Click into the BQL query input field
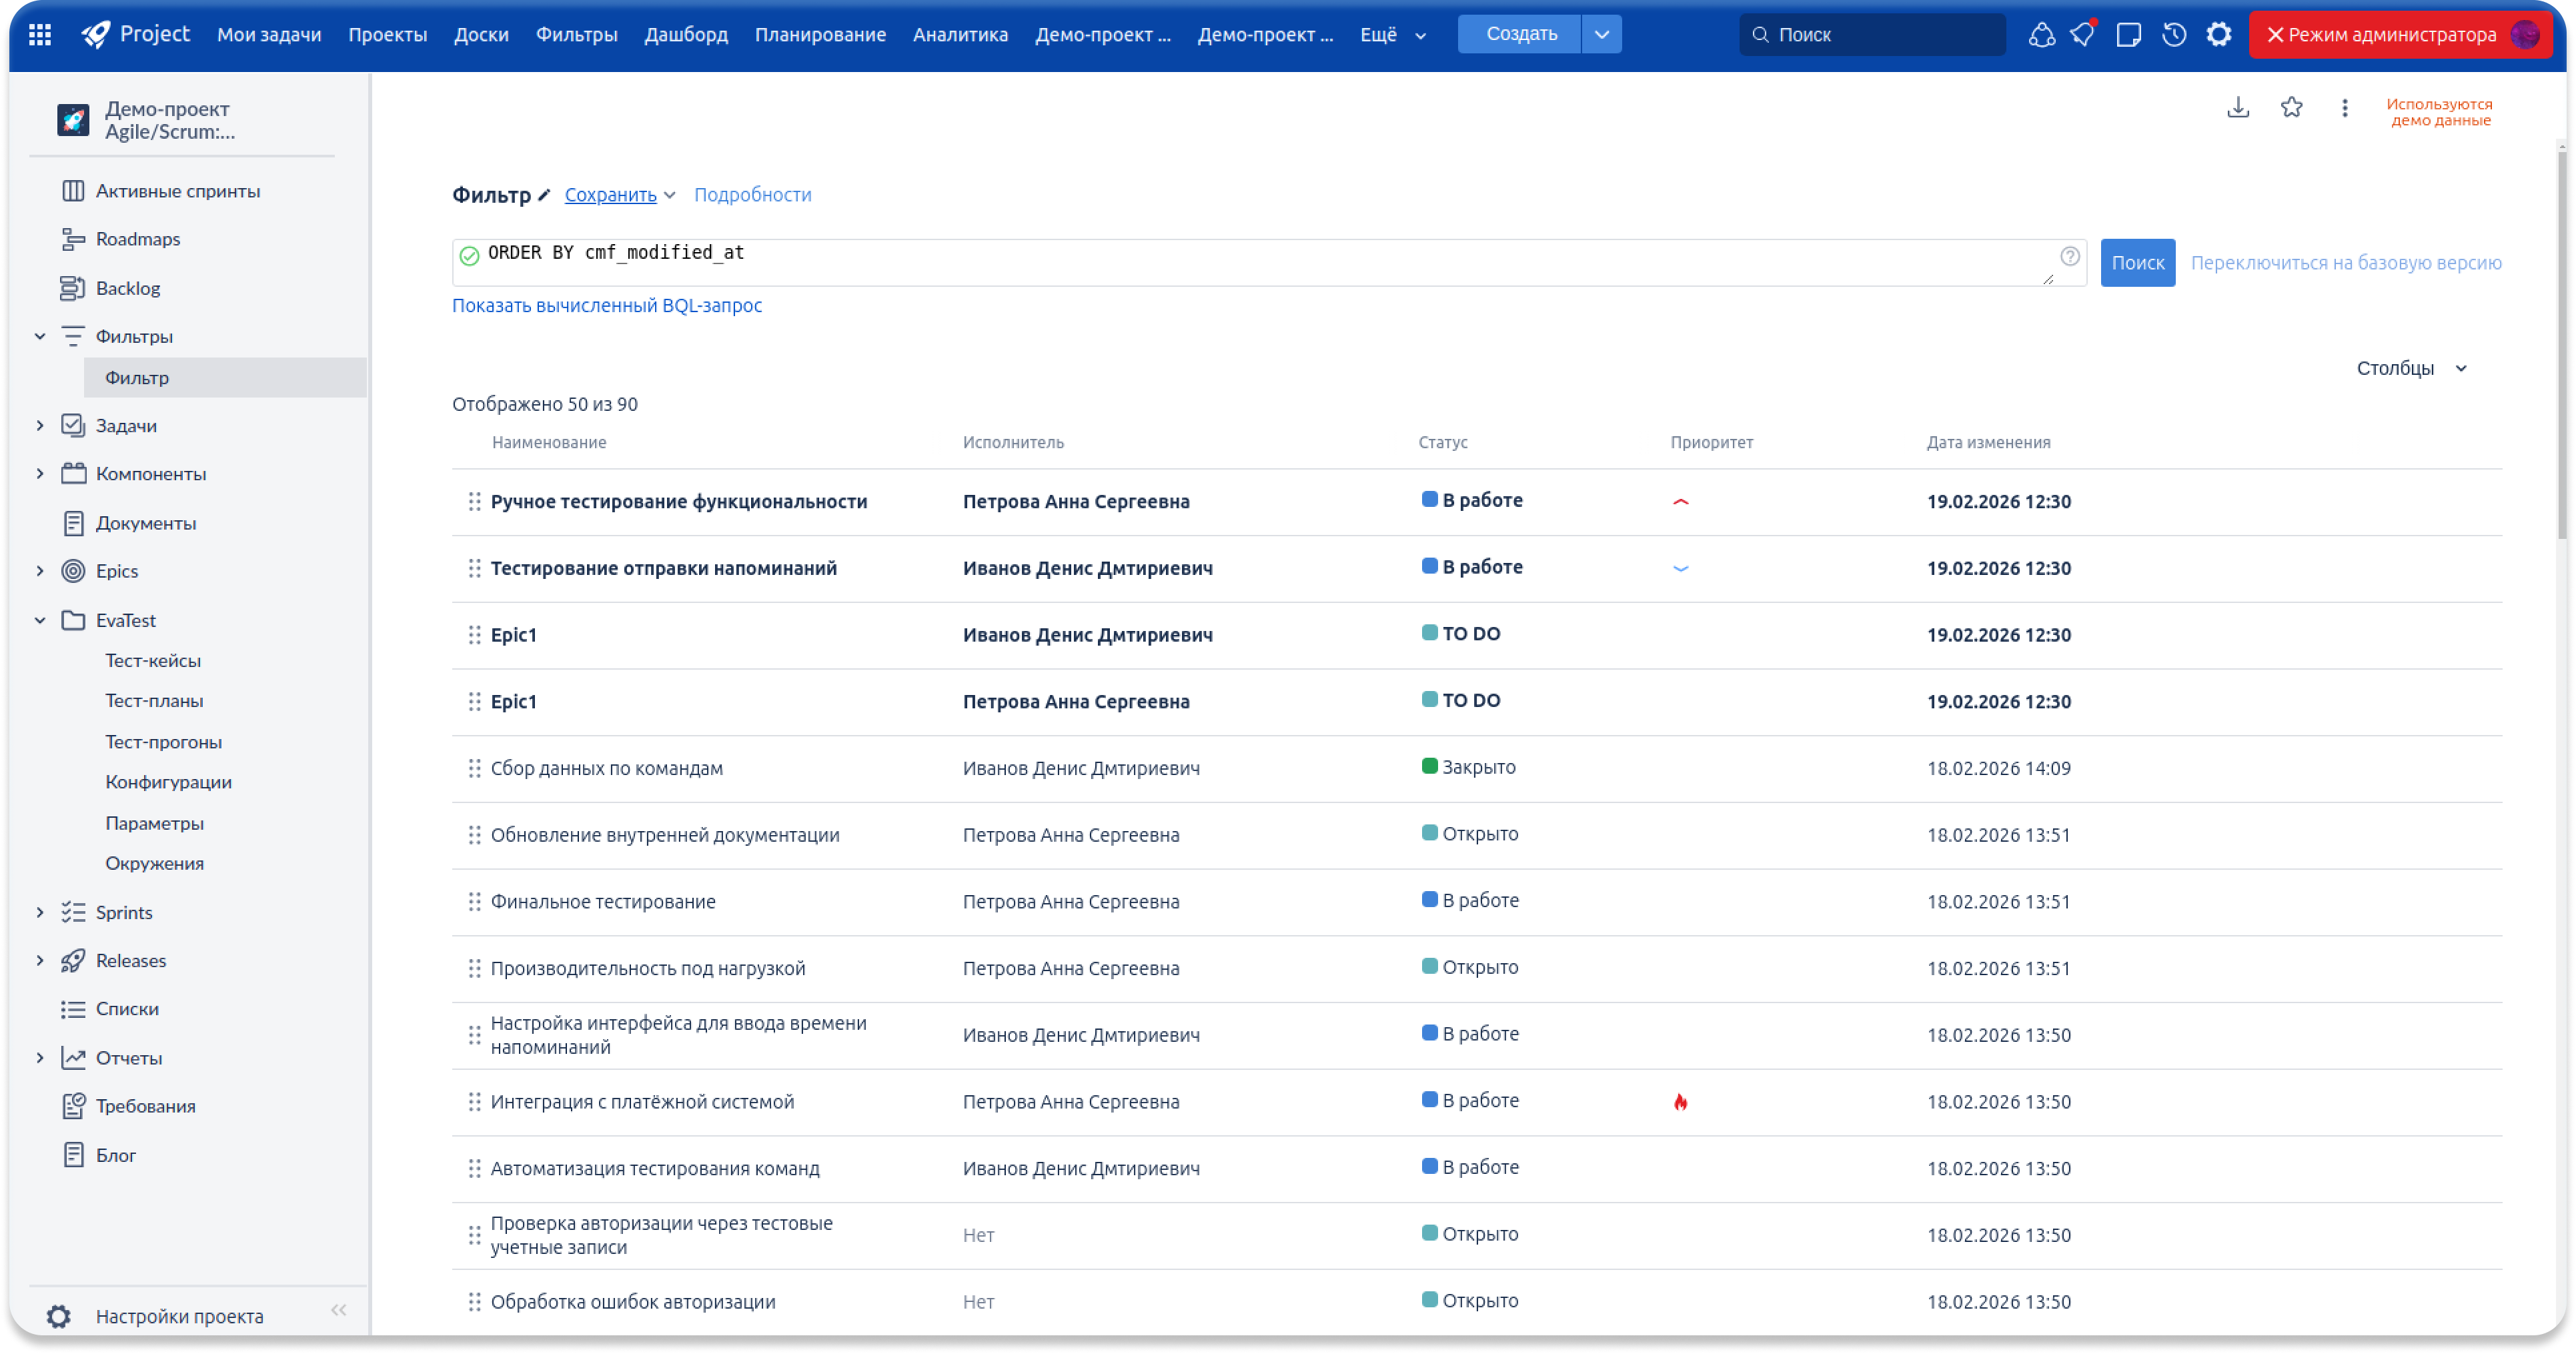Viewport: 2576px width, 1354px height. click(1250, 262)
